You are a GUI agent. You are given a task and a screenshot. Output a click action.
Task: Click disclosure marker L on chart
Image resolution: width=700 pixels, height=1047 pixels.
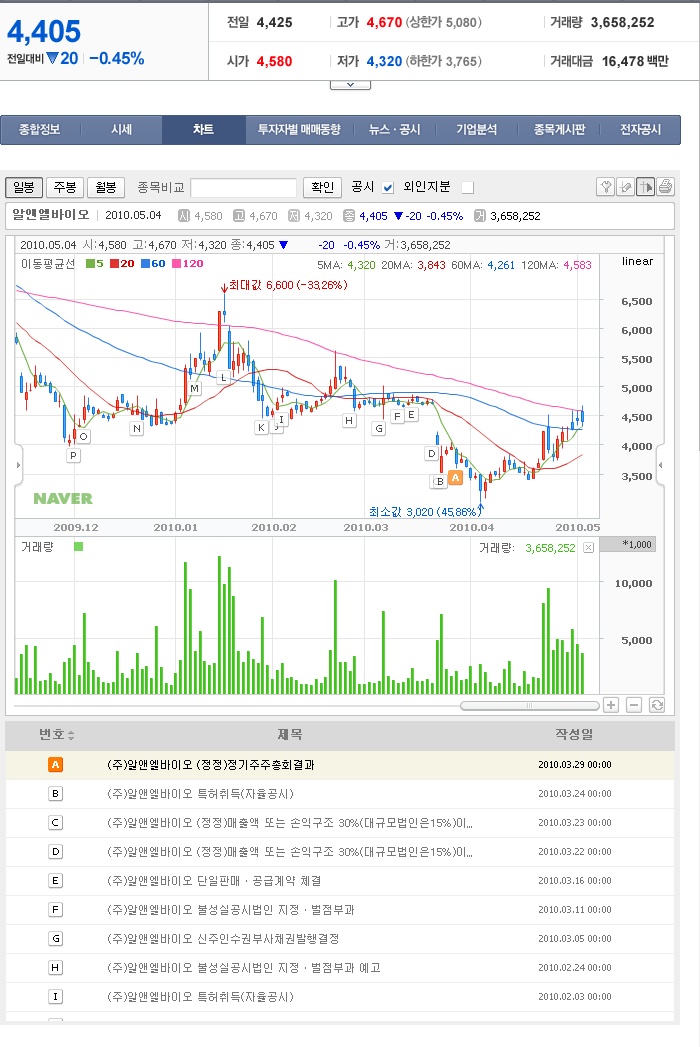[x=223, y=378]
